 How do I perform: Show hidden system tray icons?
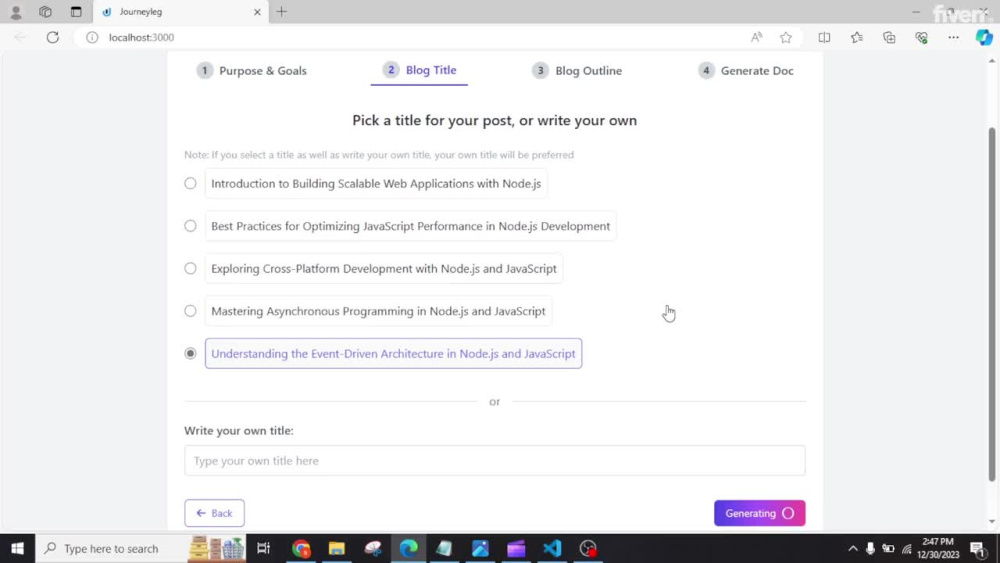tap(853, 548)
